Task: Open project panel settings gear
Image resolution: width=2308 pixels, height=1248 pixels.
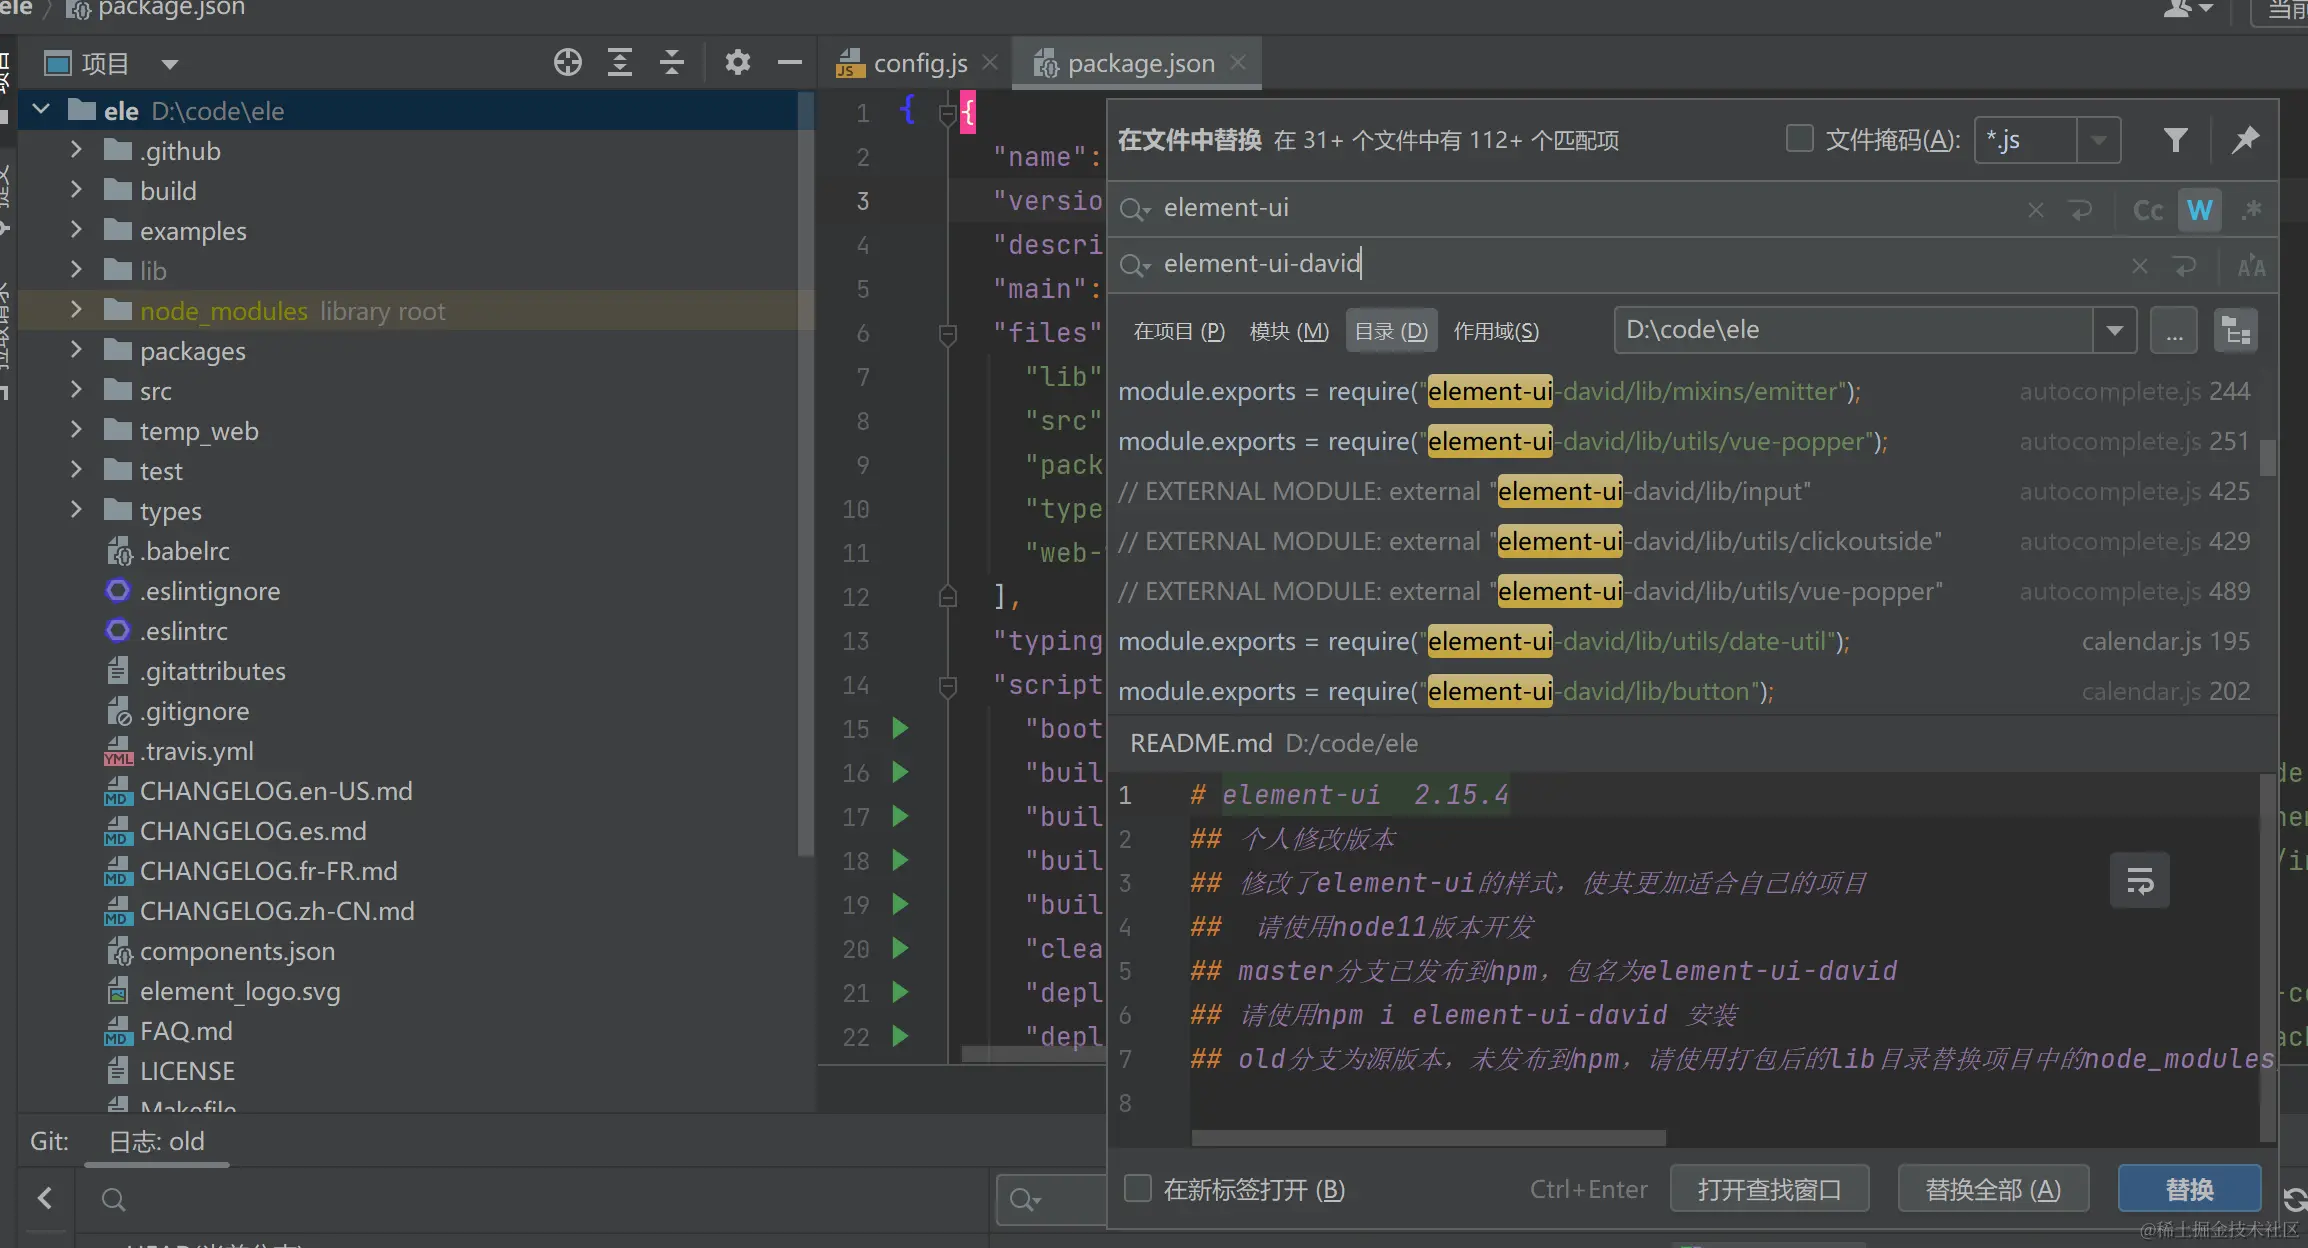Action: pos(737,63)
